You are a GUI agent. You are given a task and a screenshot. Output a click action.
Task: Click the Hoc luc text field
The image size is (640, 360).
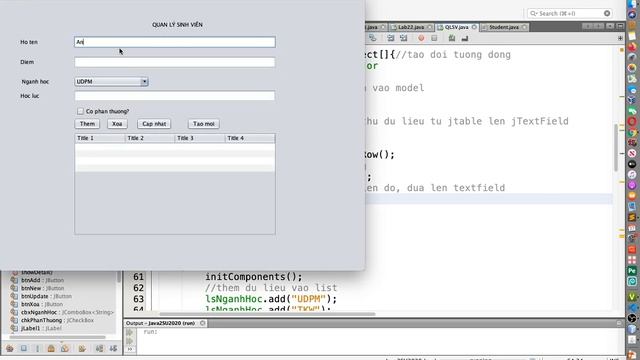pos(175,96)
